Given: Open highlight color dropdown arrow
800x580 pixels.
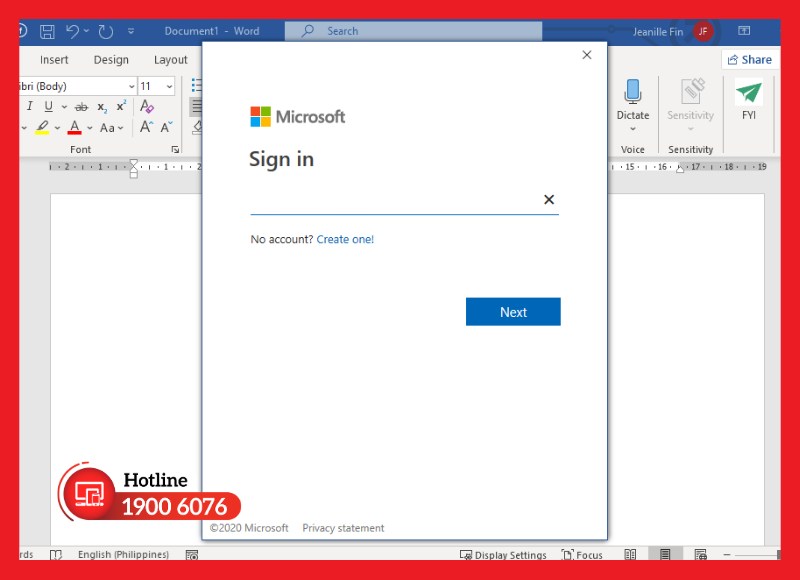Looking at the screenshot, I should click(57, 128).
